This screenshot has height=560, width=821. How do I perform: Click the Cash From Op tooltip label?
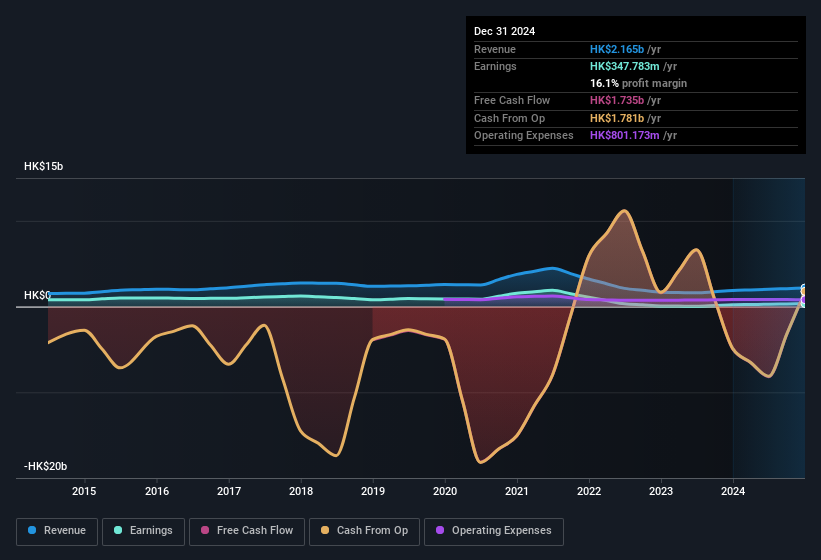509,118
